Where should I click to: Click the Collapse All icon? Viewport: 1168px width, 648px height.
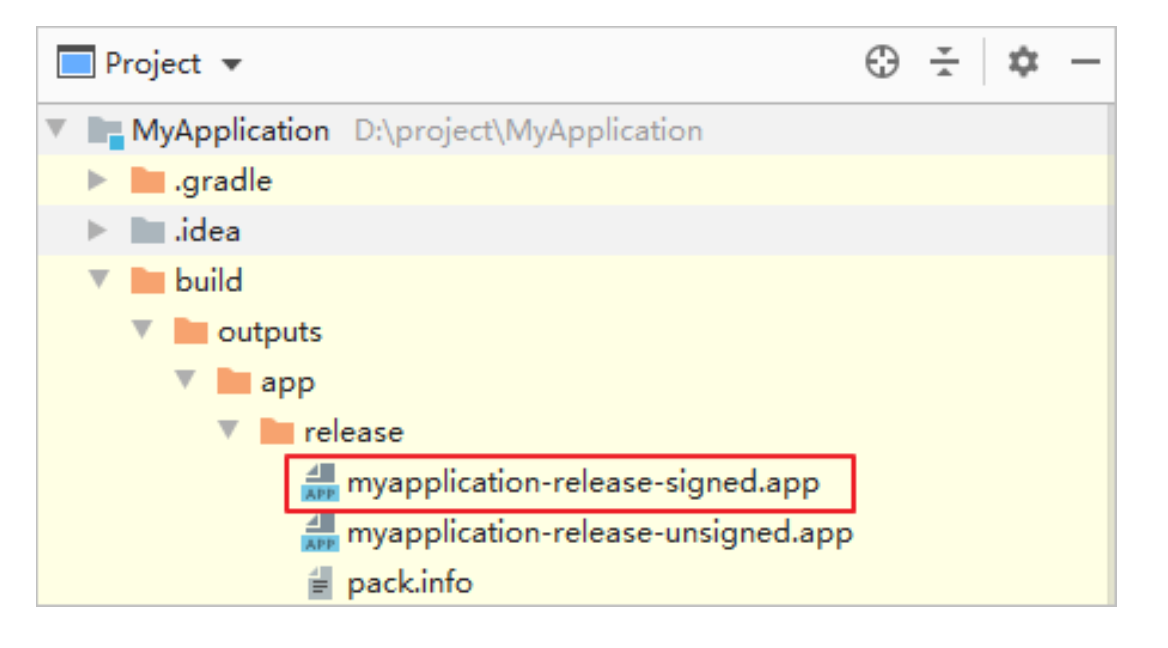(943, 63)
